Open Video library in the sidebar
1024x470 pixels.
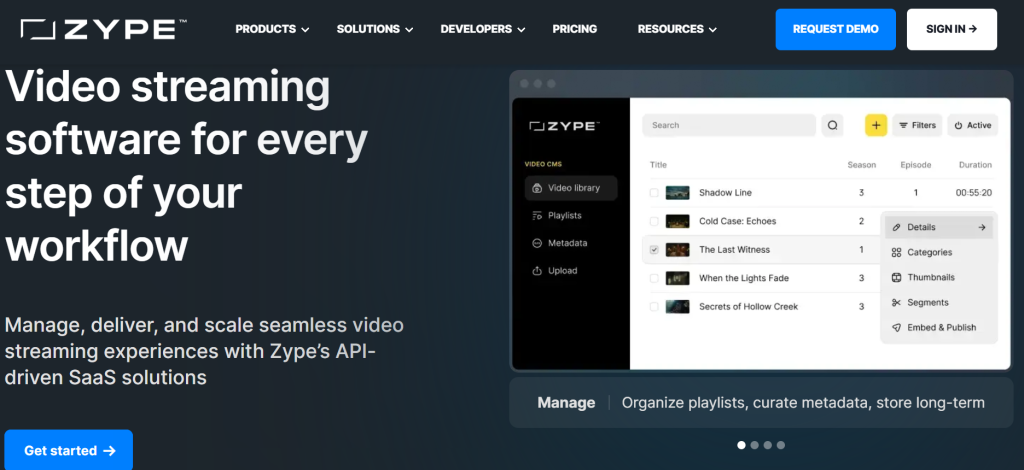click(571, 188)
